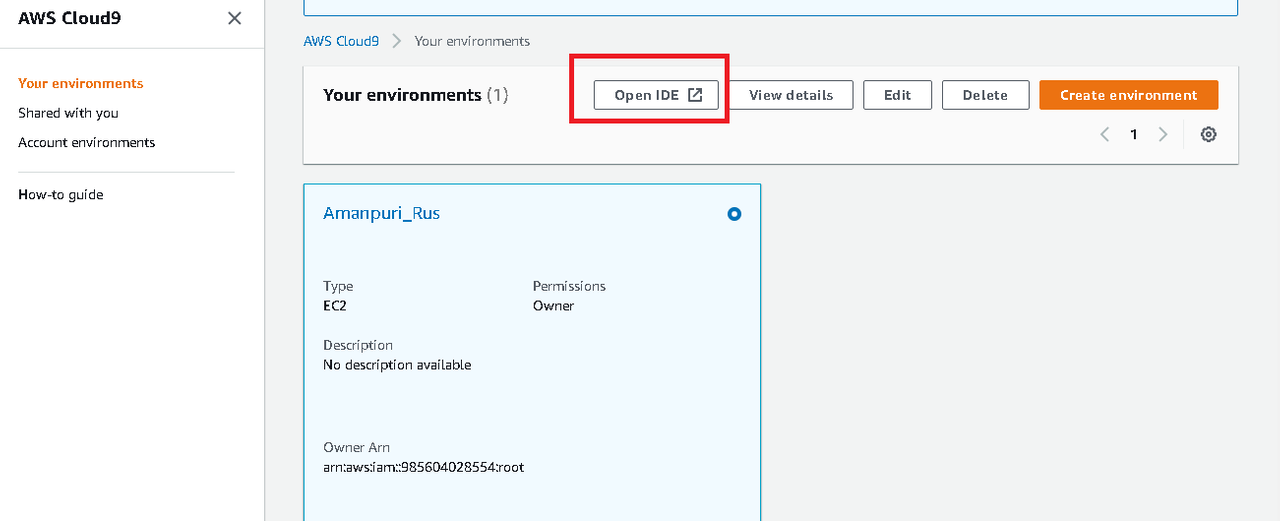Click Edit button for the environment
1280x521 pixels.
tap(897, 95)
